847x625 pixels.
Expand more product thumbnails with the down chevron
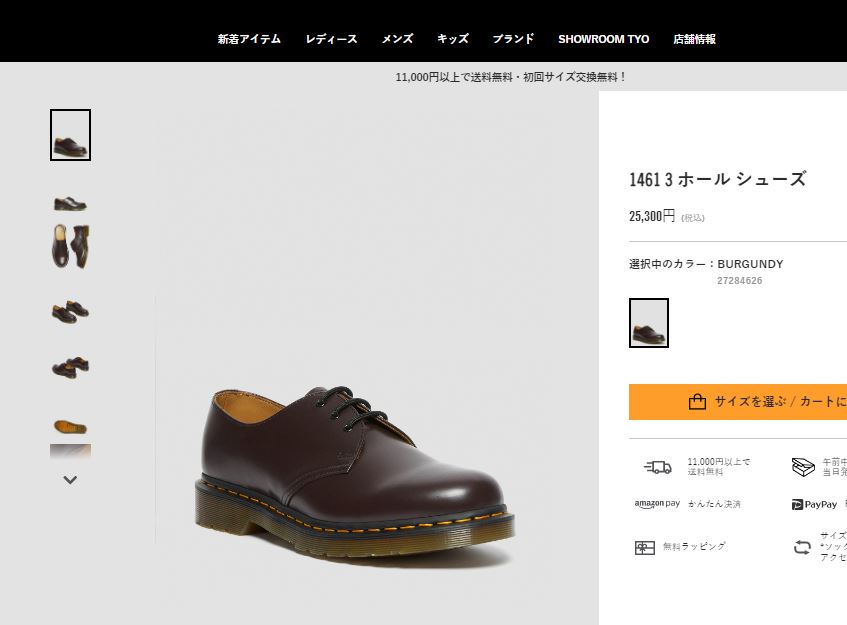[x=69, y=480]
